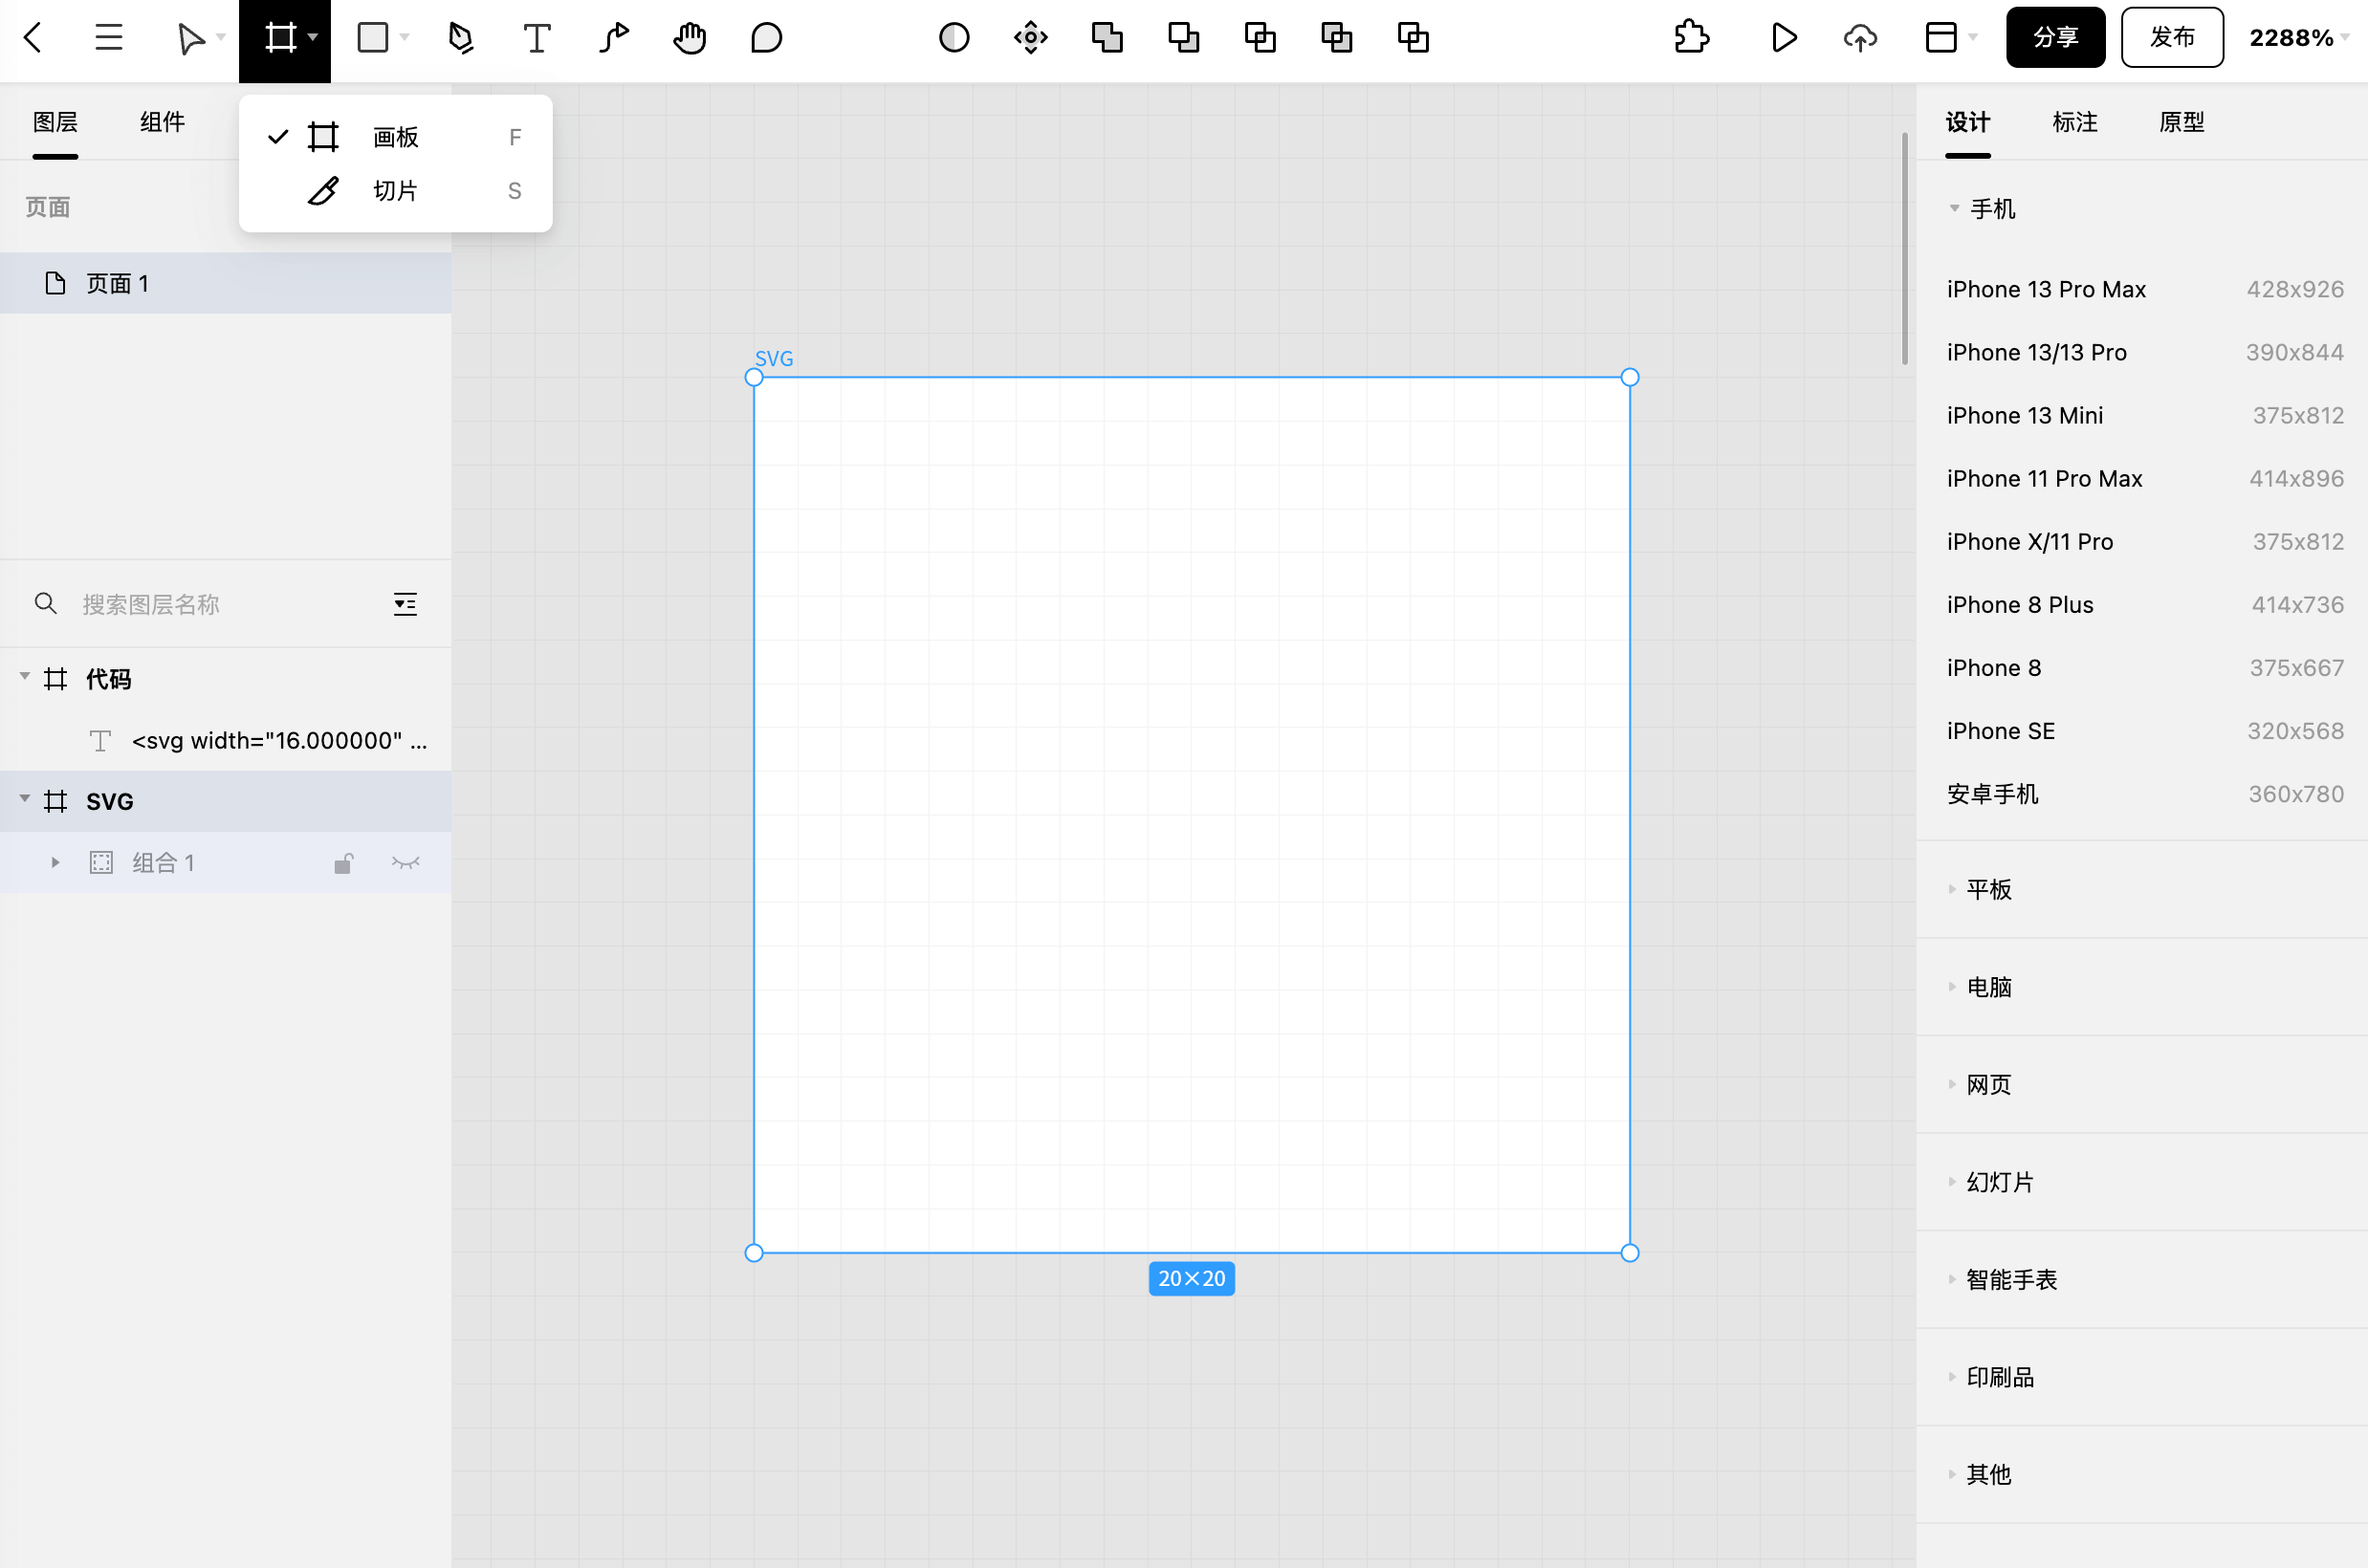Collapse the 代码 frame layer
This screenshot has width=2368, height=1568.
pos(25,677)
